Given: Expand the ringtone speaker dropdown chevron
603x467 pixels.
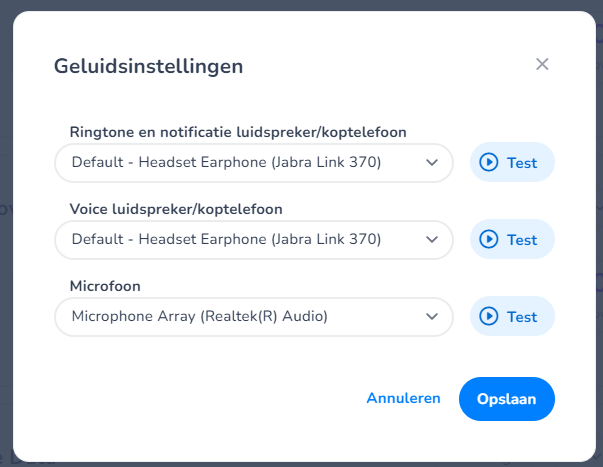Looking at the screenshot, I should 432,162.
